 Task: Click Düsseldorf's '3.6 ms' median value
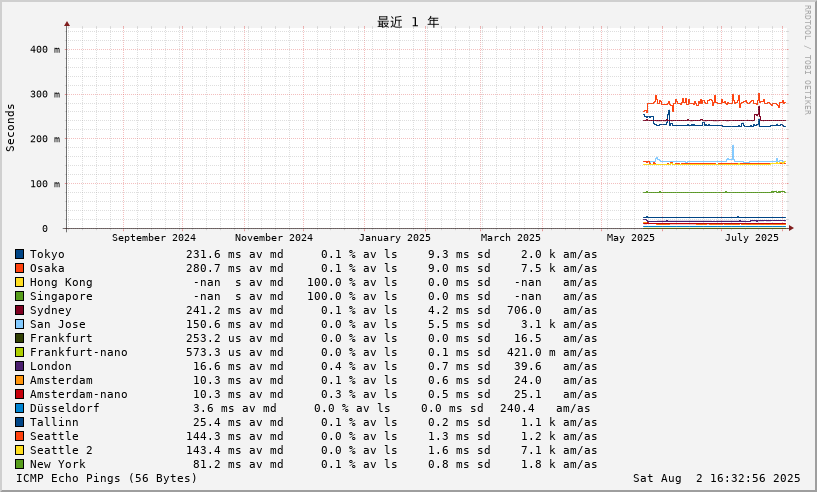click(214, 408)
